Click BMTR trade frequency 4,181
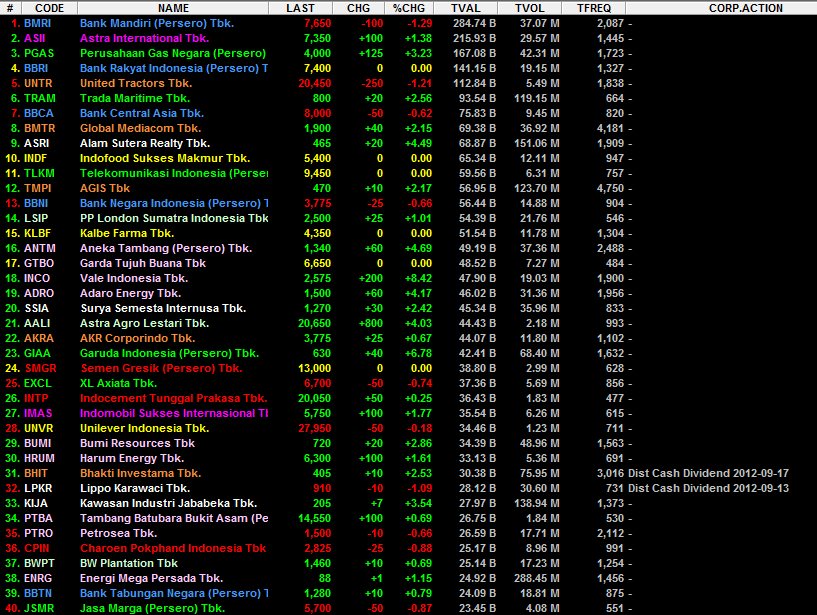Image resolution: width=817 pixels, height=615 pixels. coord(610,128)
